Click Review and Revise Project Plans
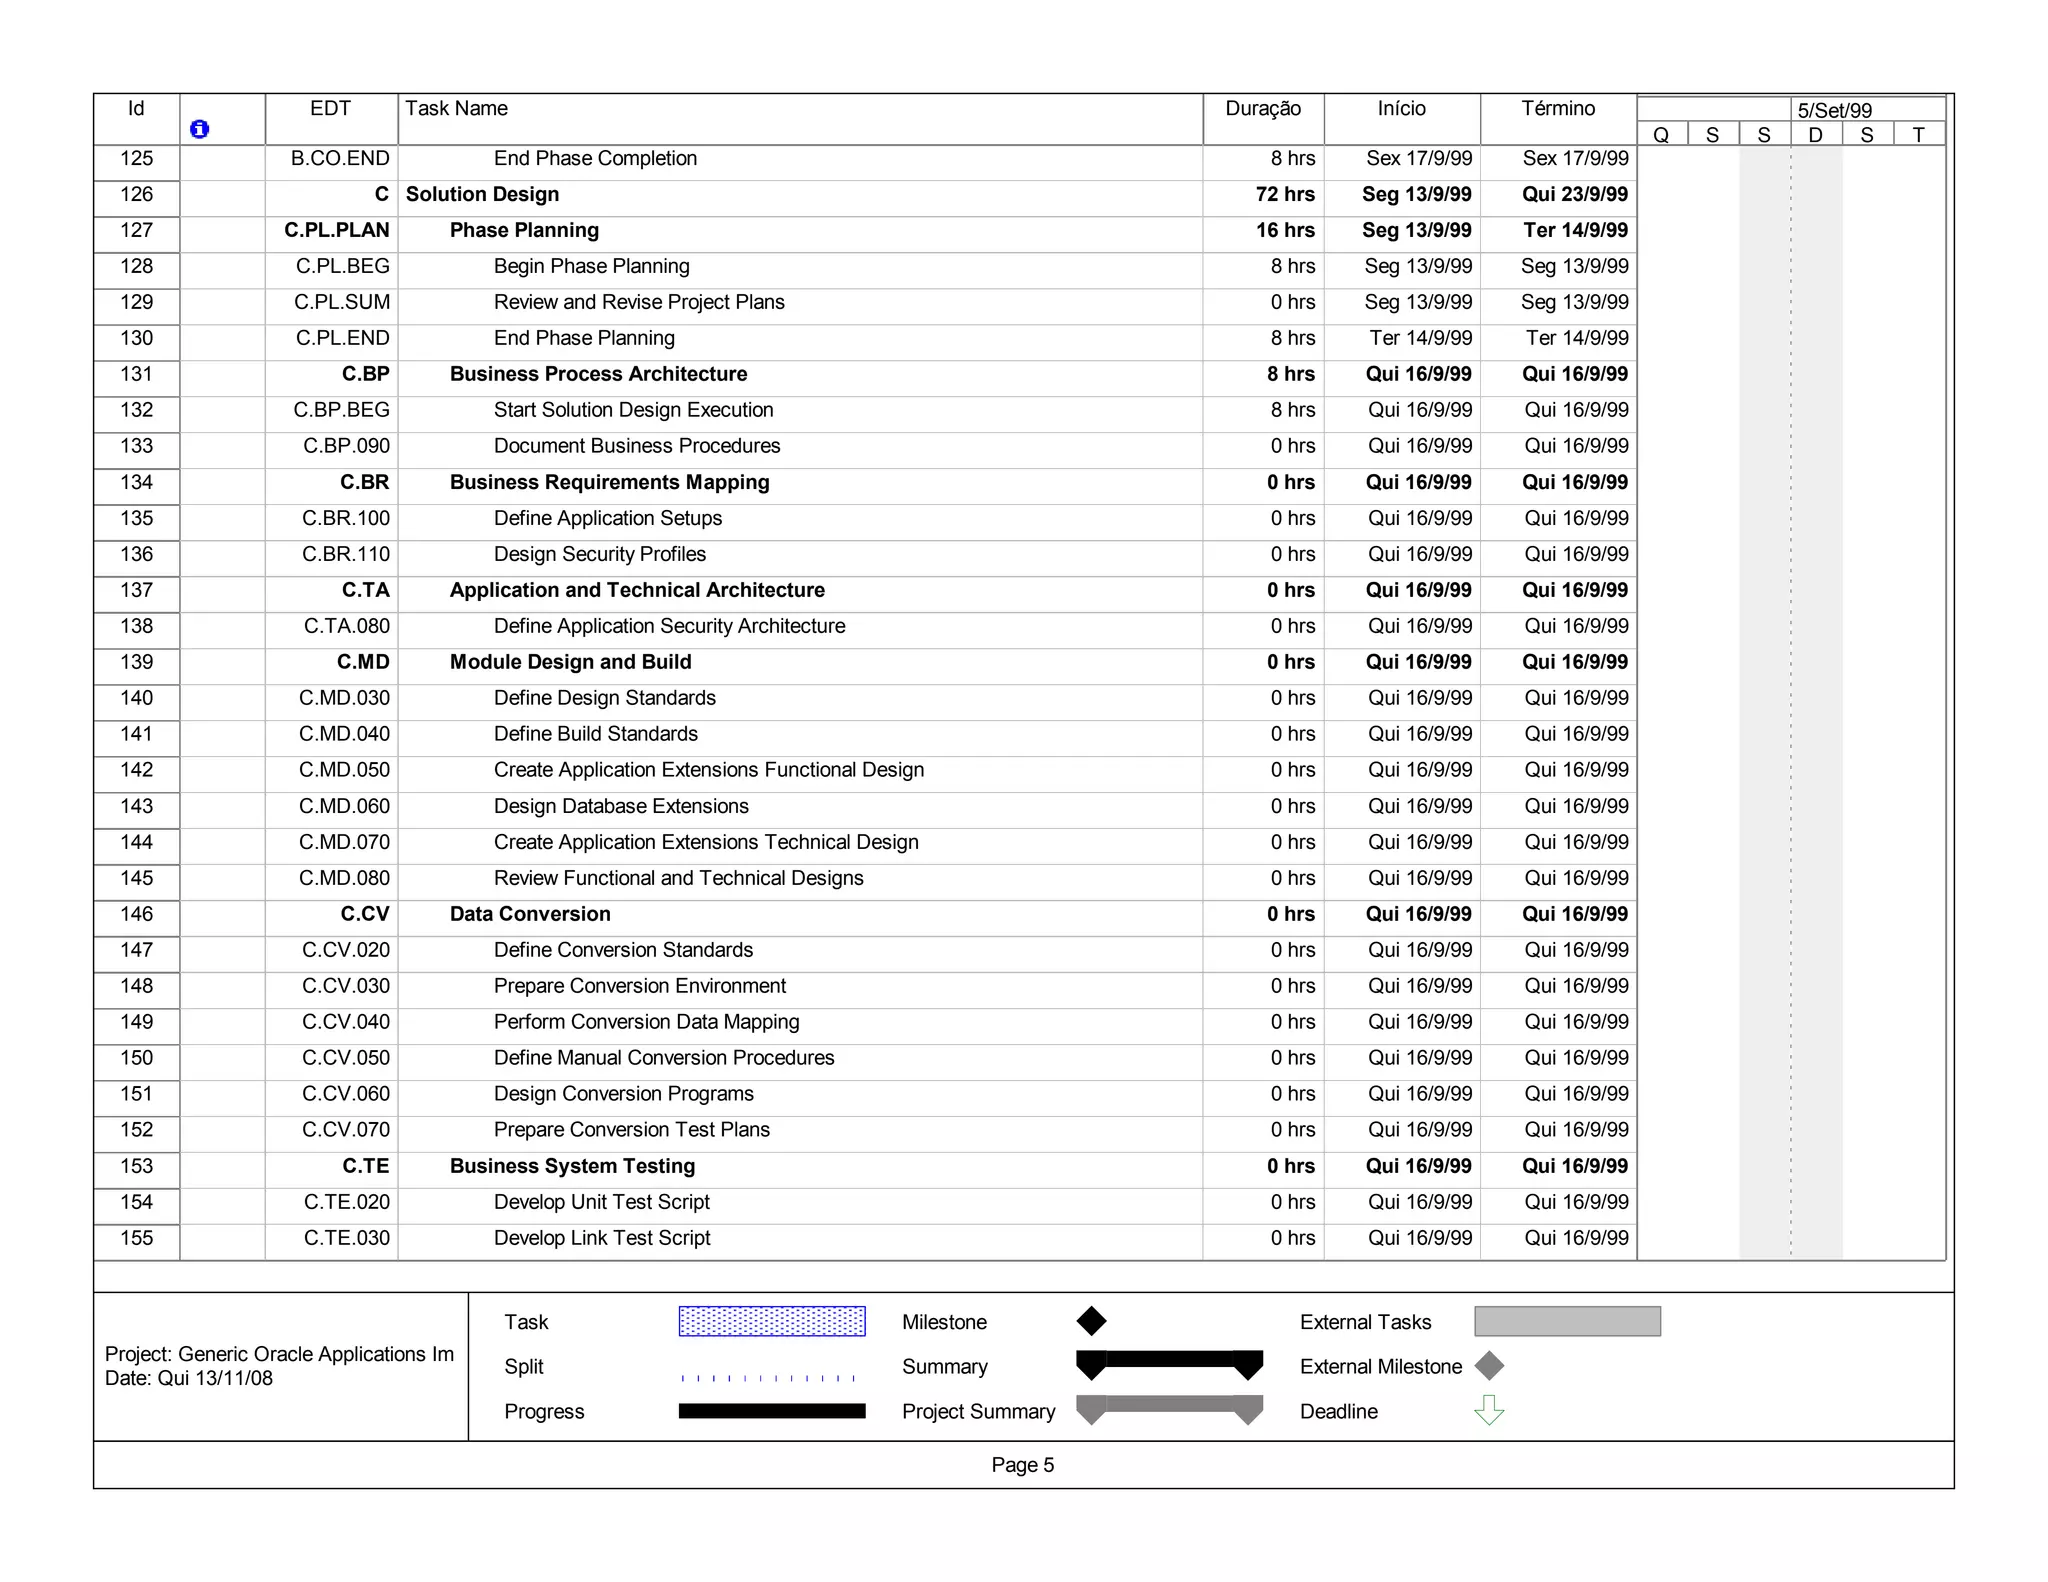This screenshot has width=2048, height=1582. [639, 302]
